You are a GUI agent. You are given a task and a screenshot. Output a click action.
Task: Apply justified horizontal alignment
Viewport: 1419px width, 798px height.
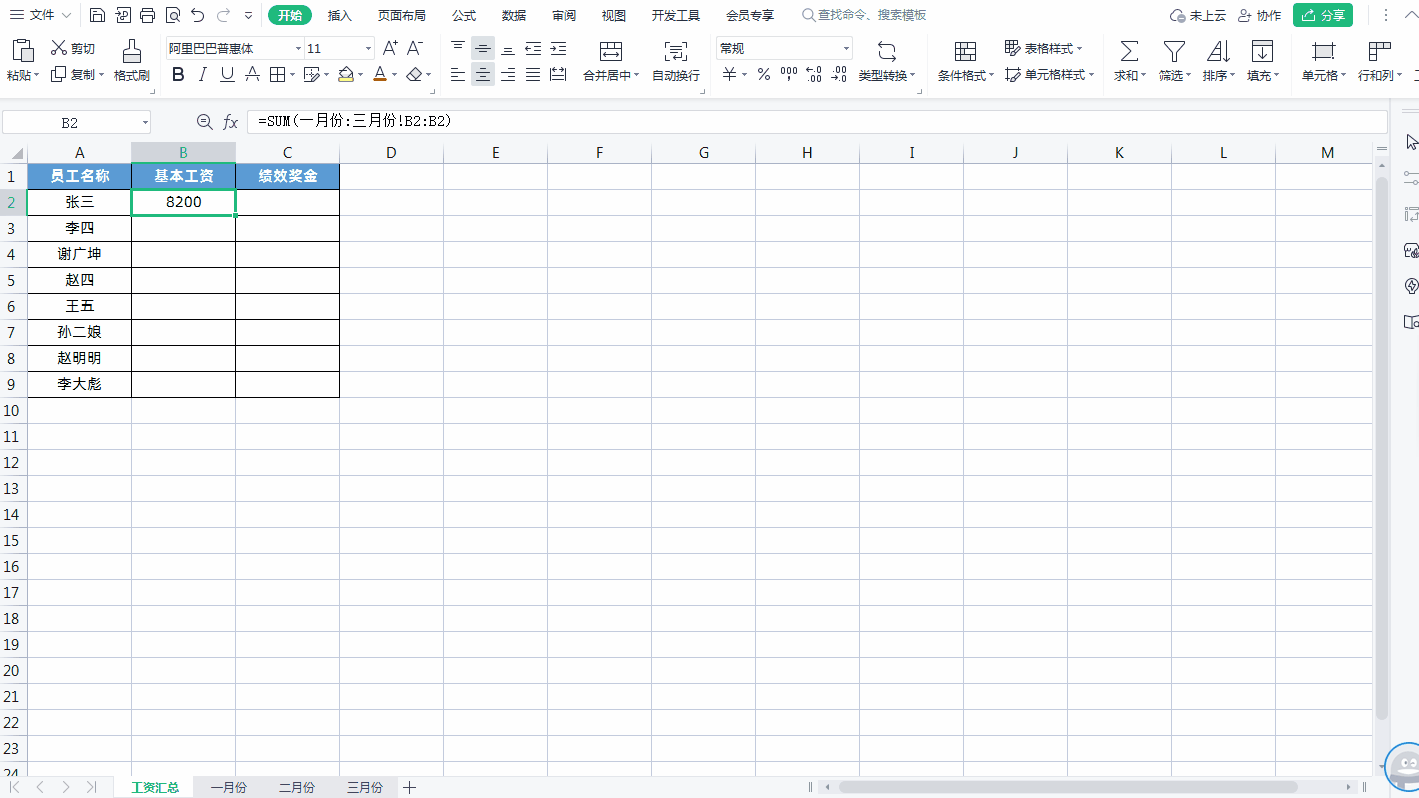(533, 74)
